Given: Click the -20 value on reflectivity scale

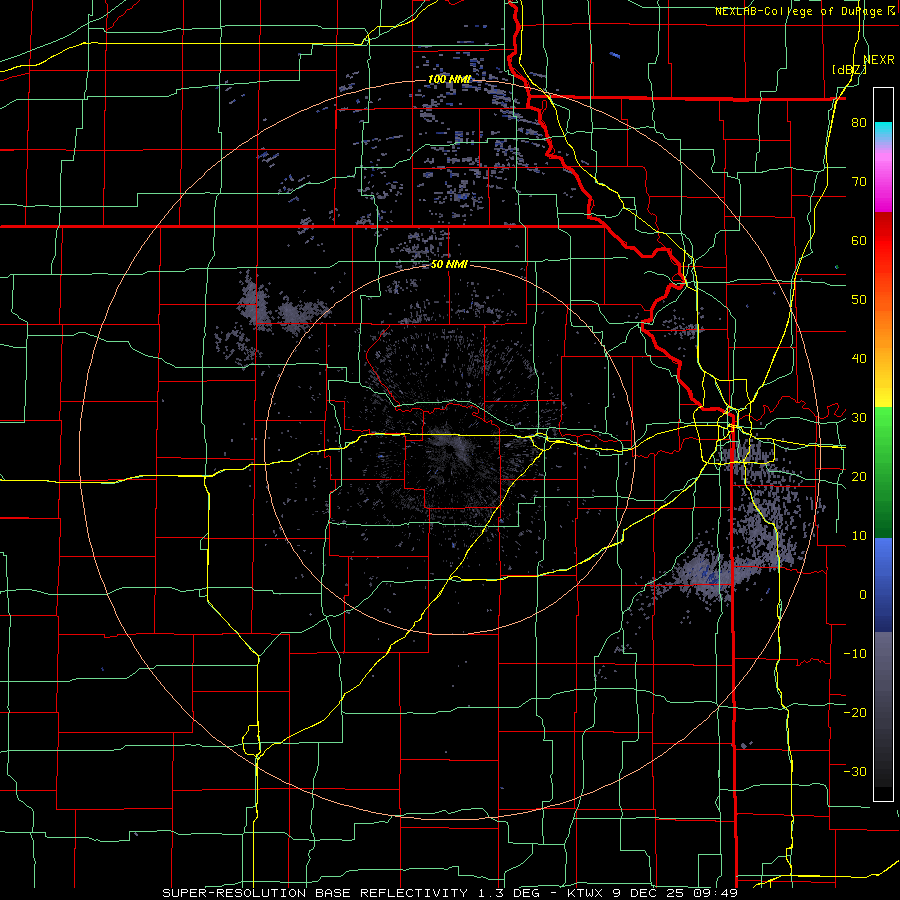Looking at the screenshot, I should point(855,713).
